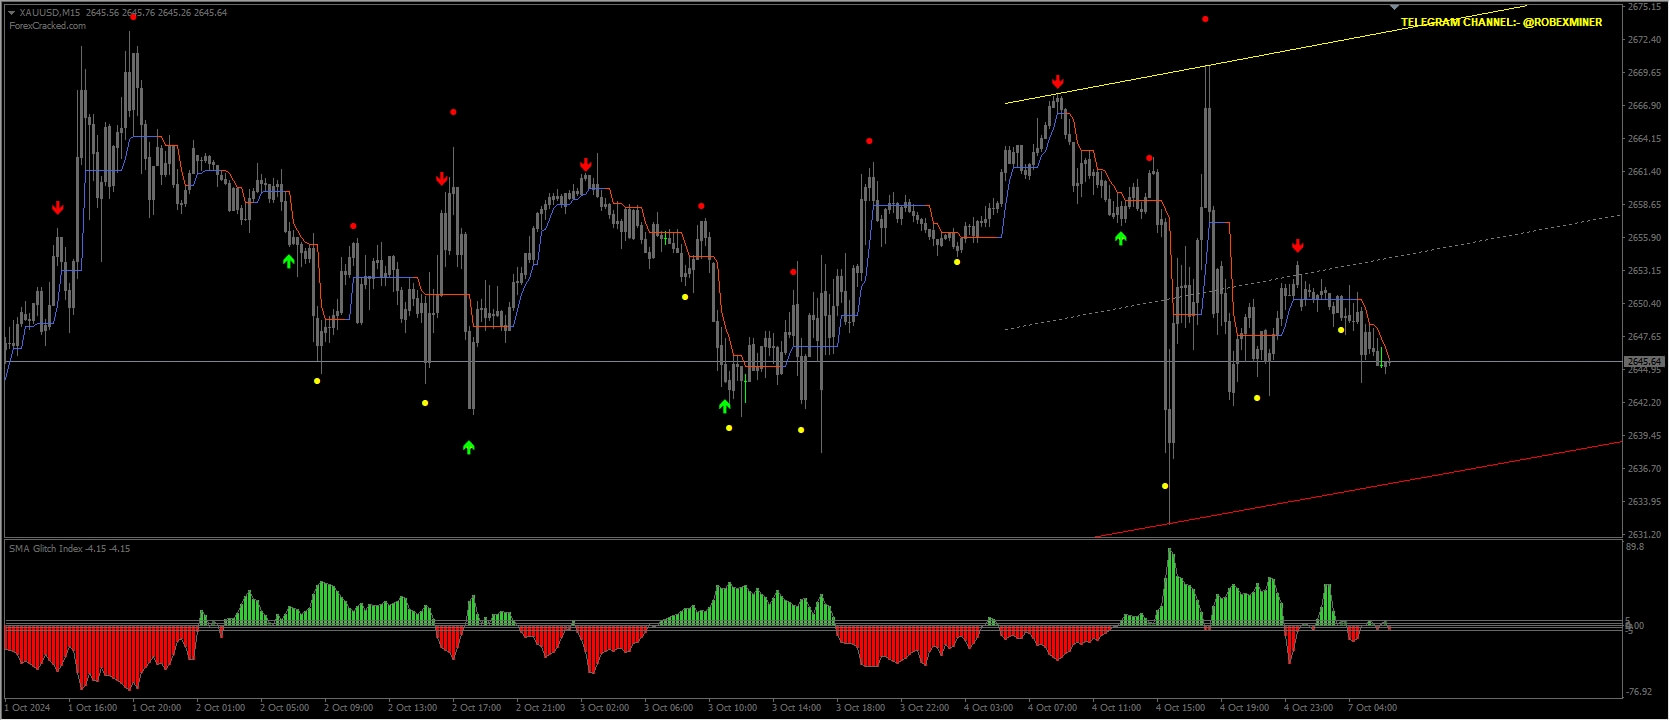Click the ForexCracked.com label
This screenshot has height=721, width=1670.
point(47,26)
